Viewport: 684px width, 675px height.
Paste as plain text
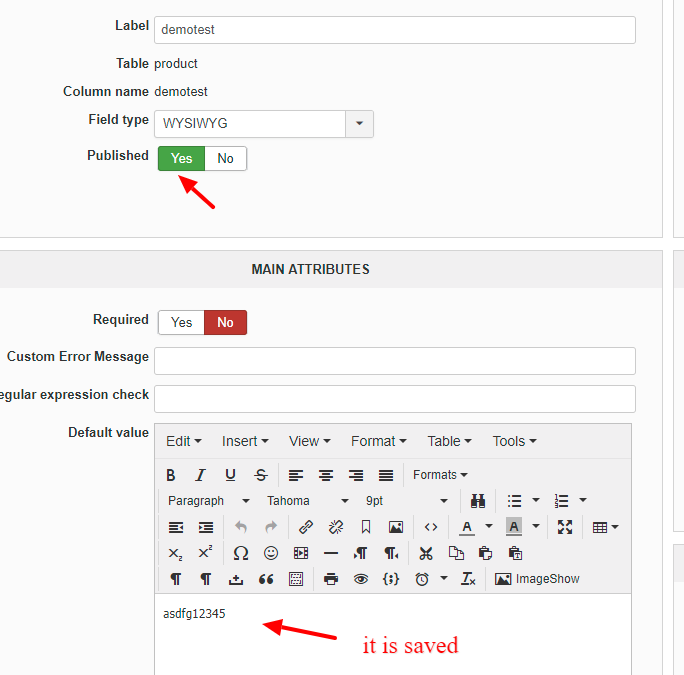pos(516,553)
